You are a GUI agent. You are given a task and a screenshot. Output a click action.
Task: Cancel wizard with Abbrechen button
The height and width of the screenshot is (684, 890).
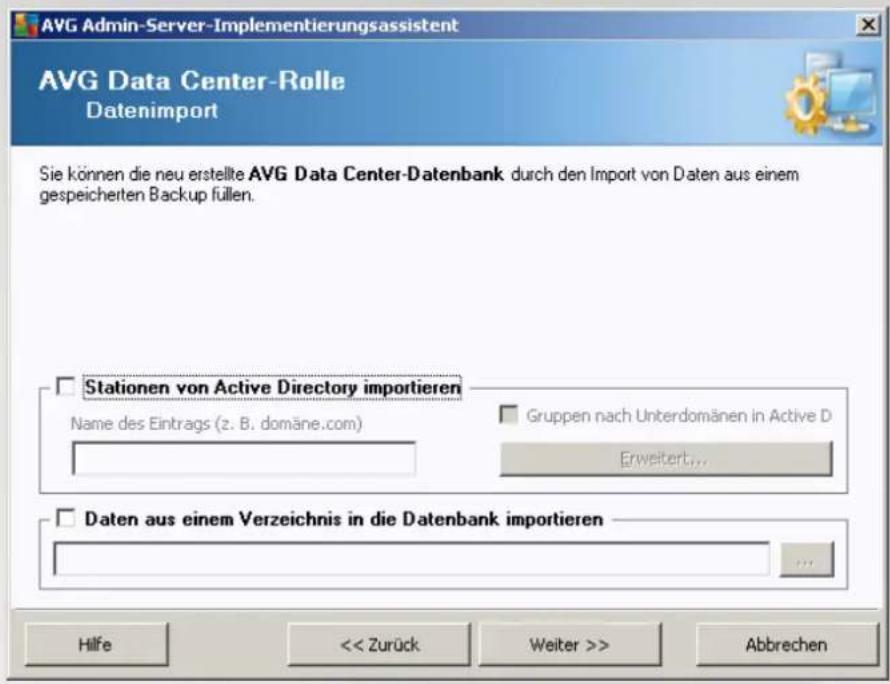coord(787,644)
